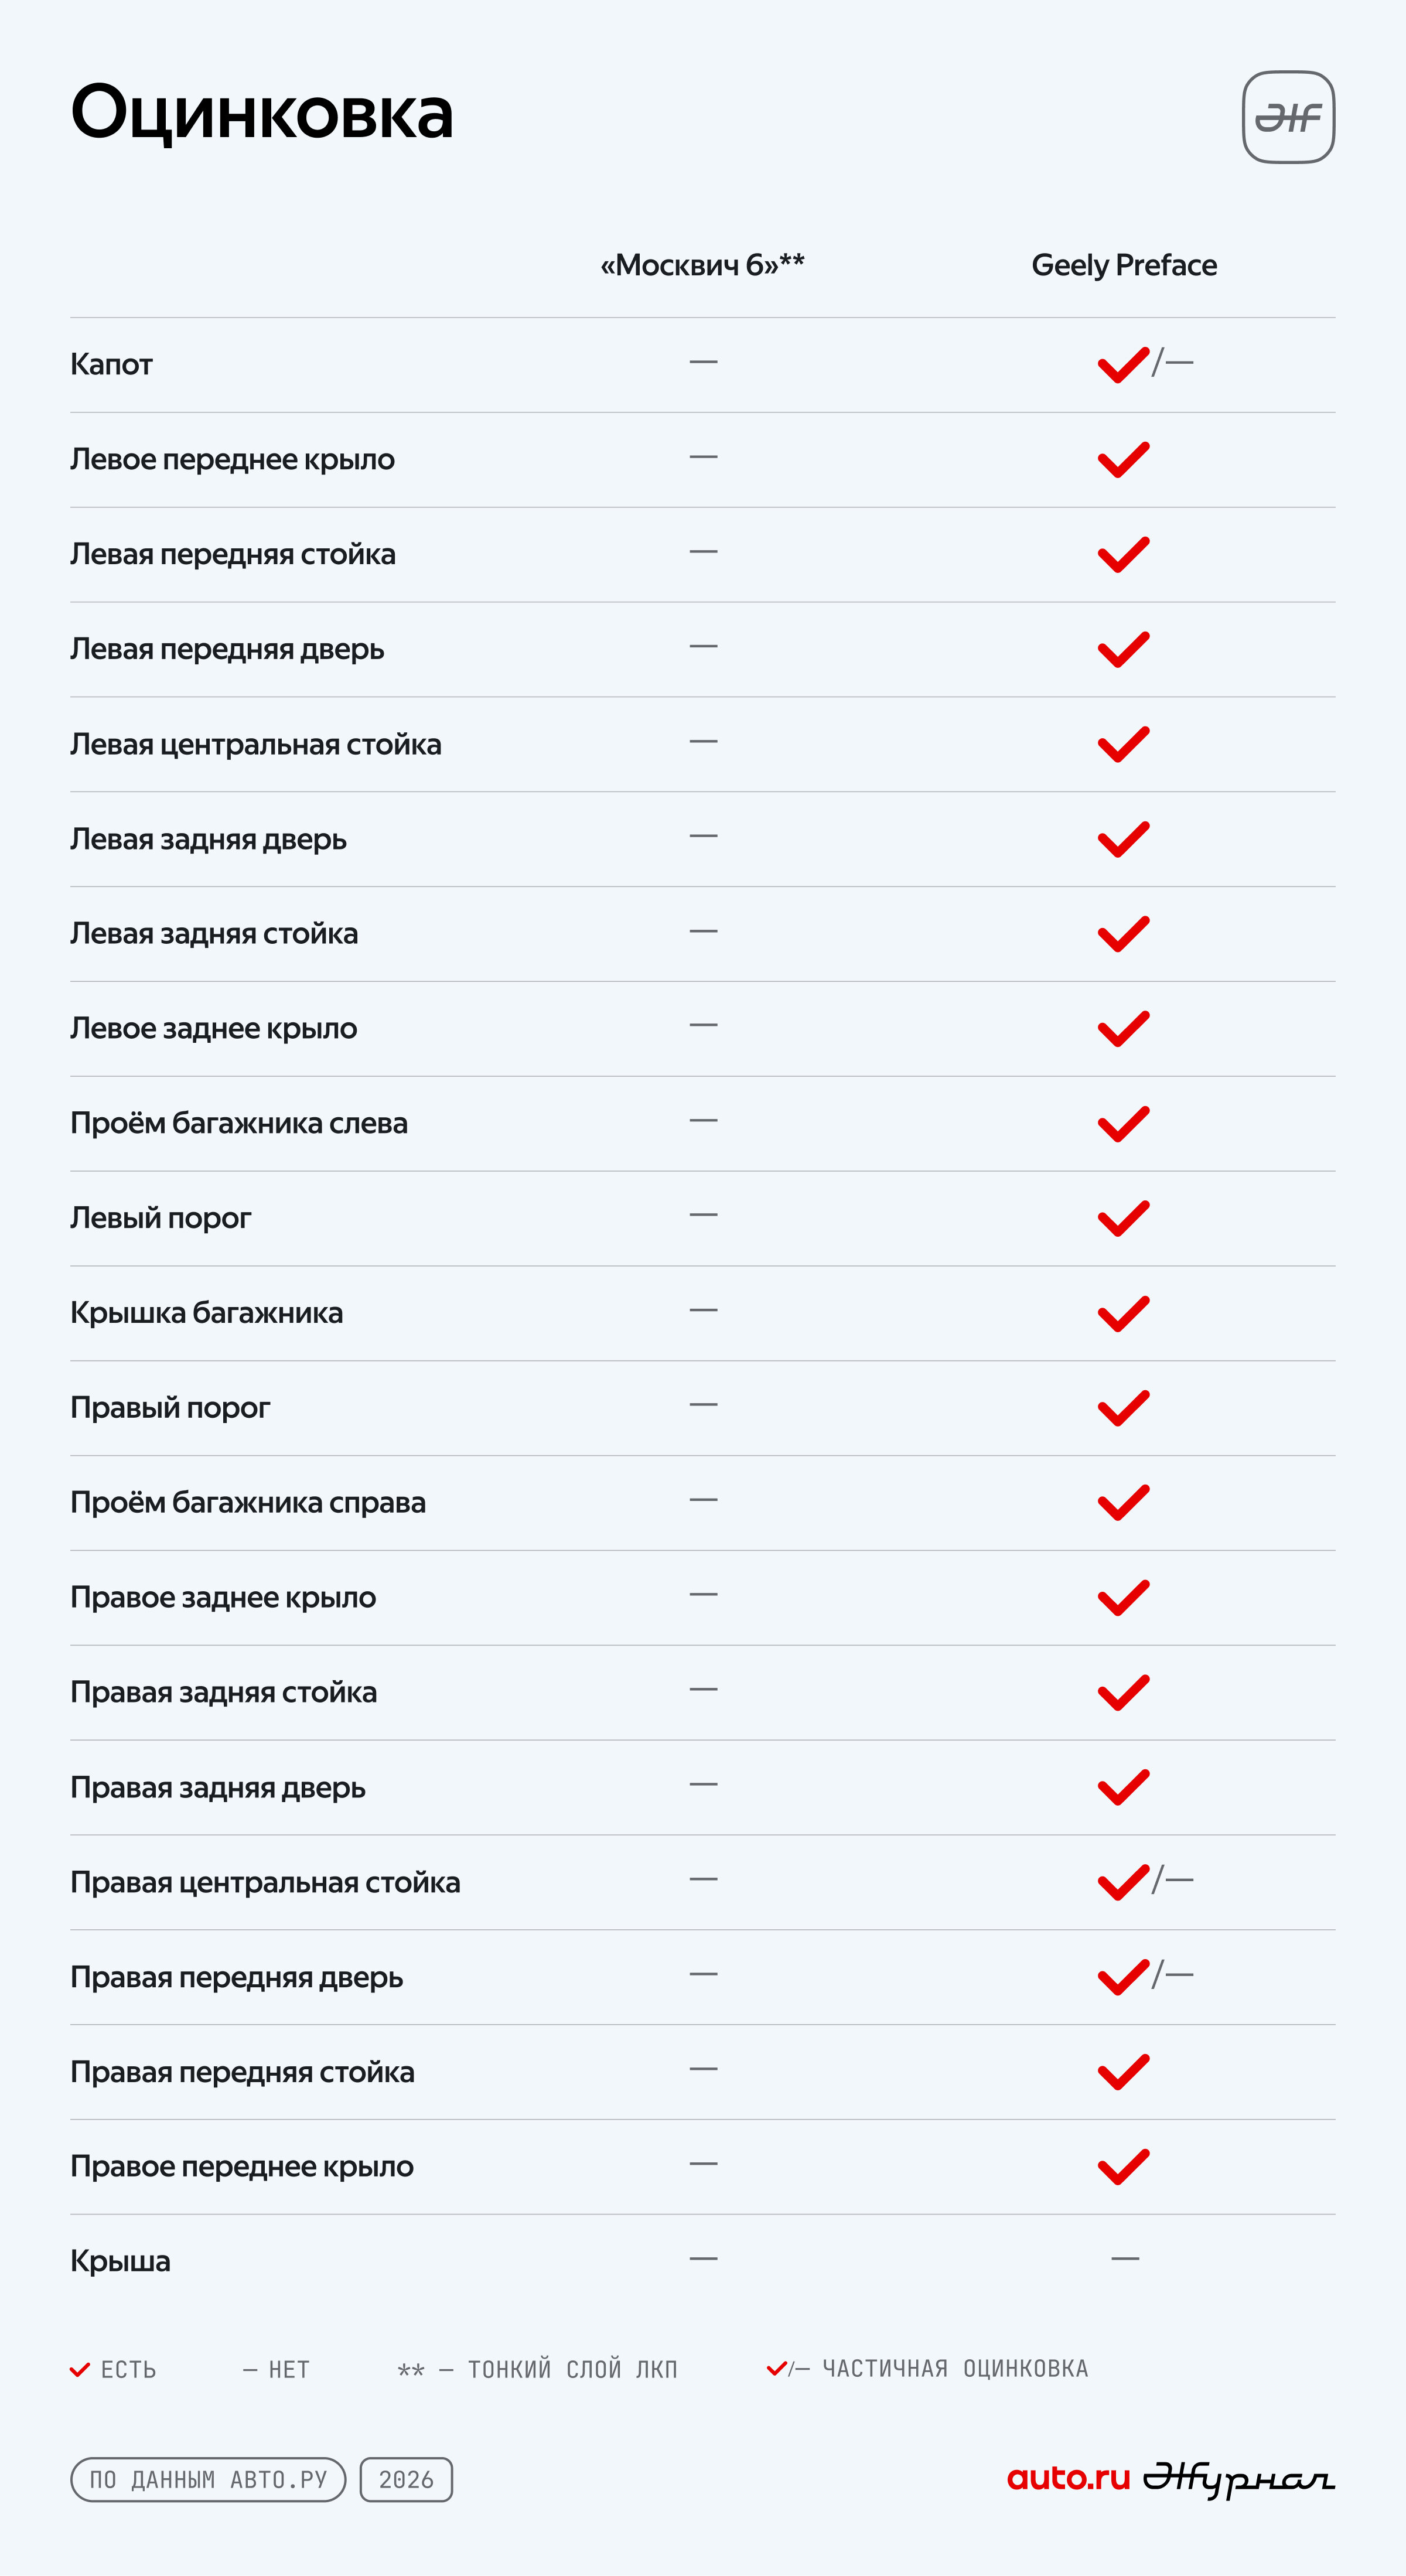
Task: Click the checkmark for Левое переднее крыло
Action: pyautogui.click(x=1123, y=460)
